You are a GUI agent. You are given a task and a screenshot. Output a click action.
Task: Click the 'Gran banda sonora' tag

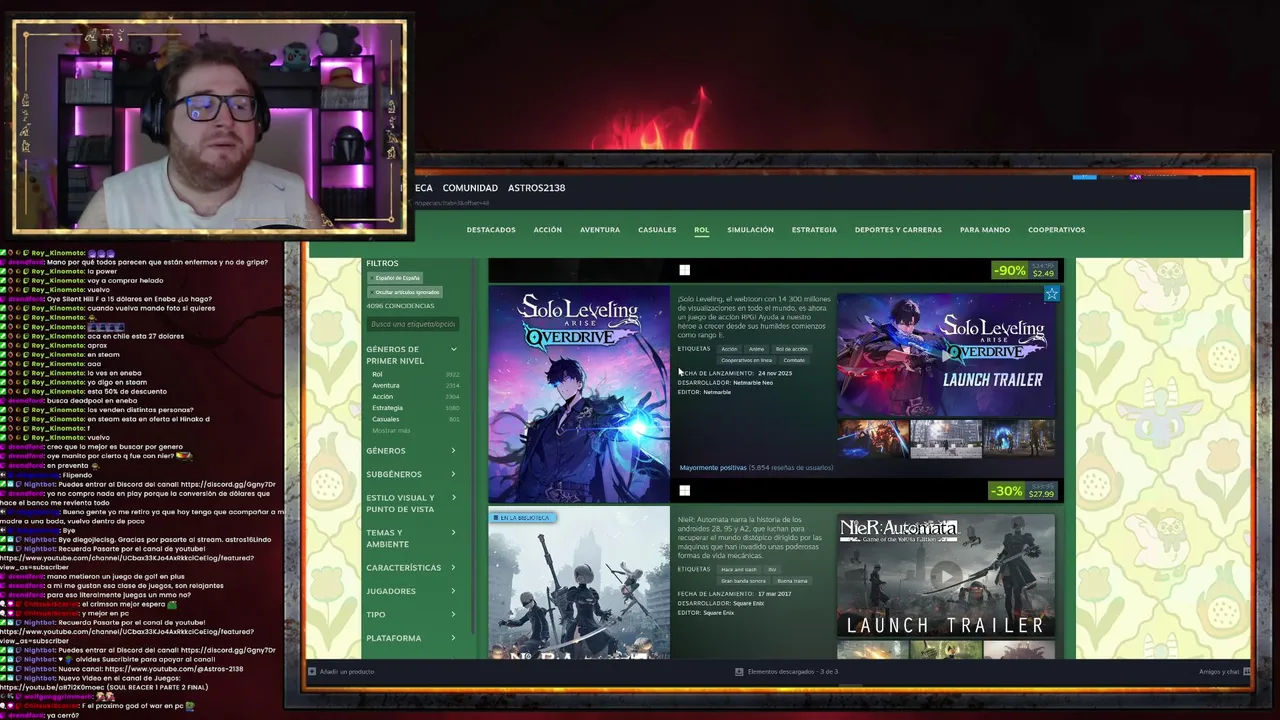(743, 580)
